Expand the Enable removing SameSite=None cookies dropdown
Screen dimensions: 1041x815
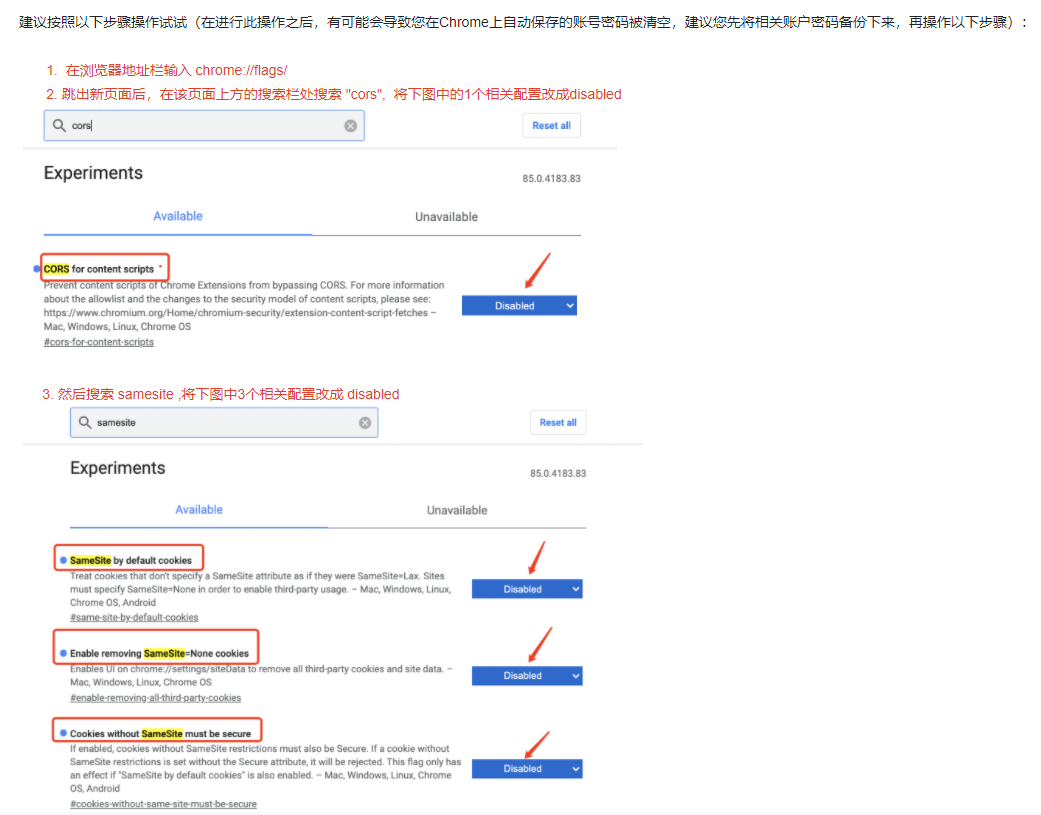coord(526,676)
